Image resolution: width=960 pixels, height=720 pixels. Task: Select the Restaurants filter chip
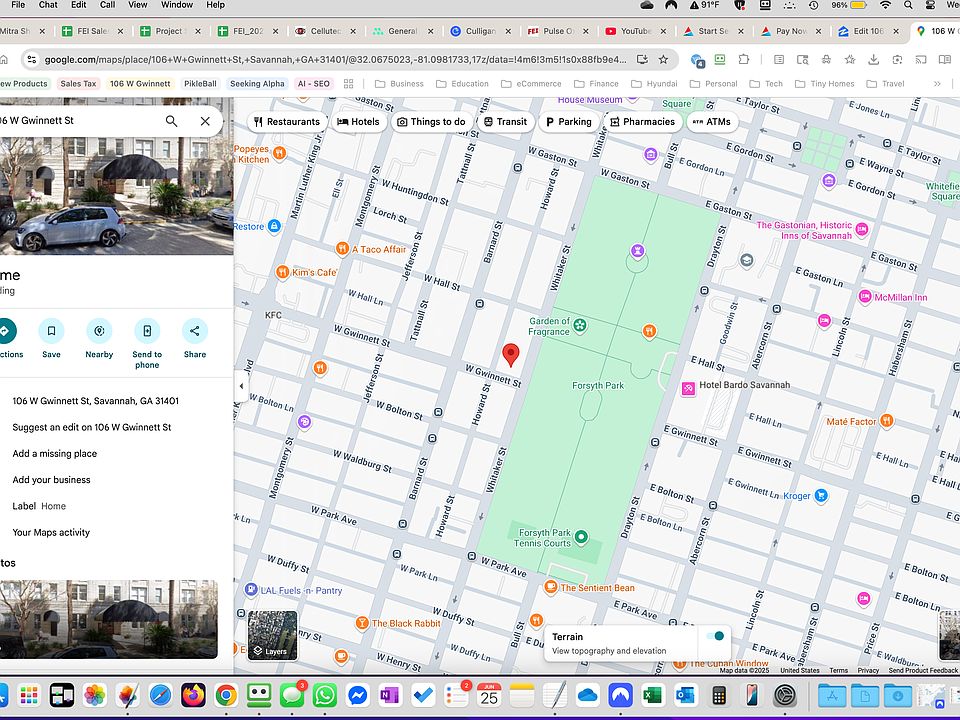tap(287, 122)
